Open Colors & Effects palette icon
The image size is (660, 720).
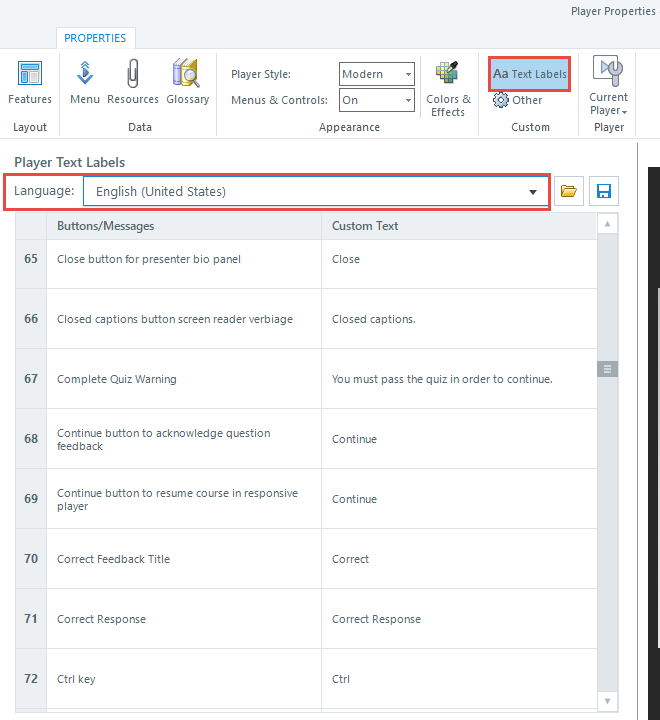448,88
